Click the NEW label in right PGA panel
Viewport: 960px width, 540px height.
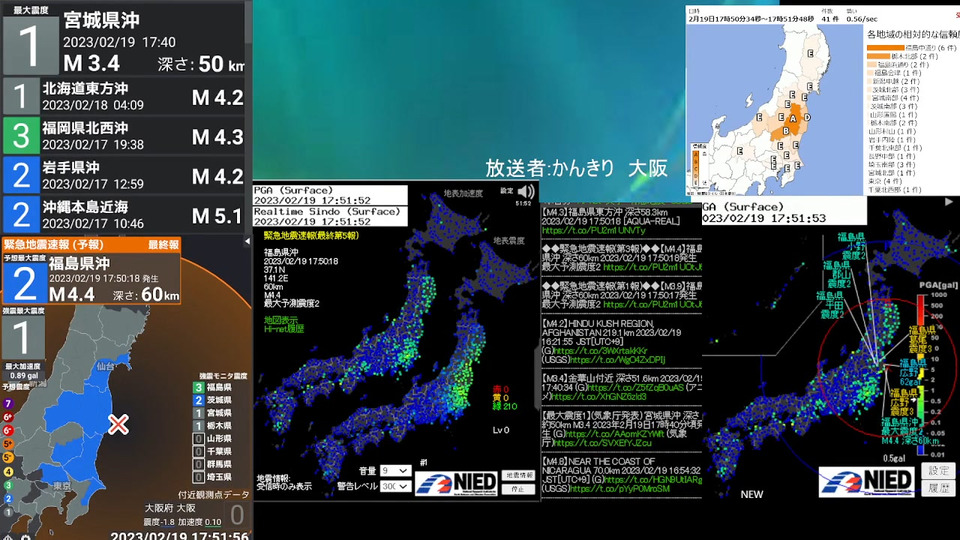click(x=752, y=494)
